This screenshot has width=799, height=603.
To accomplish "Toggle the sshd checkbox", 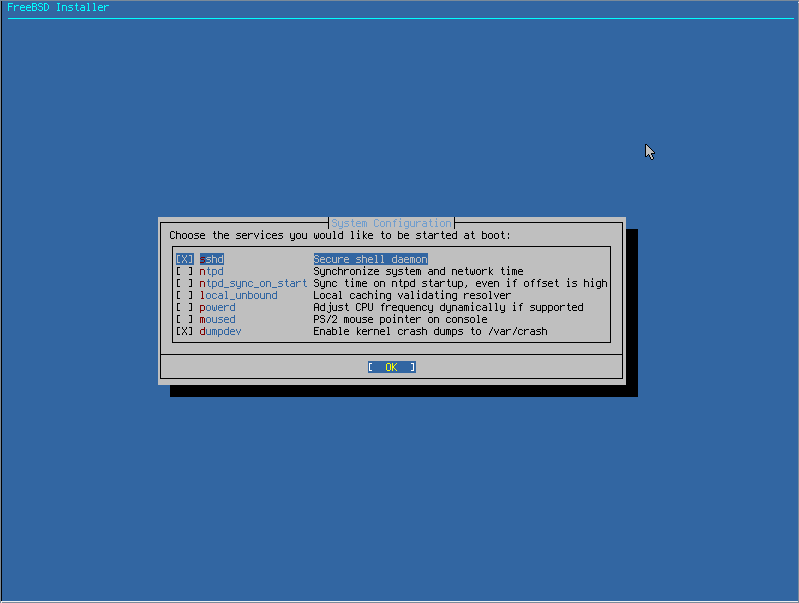I will tap(184, 259).
